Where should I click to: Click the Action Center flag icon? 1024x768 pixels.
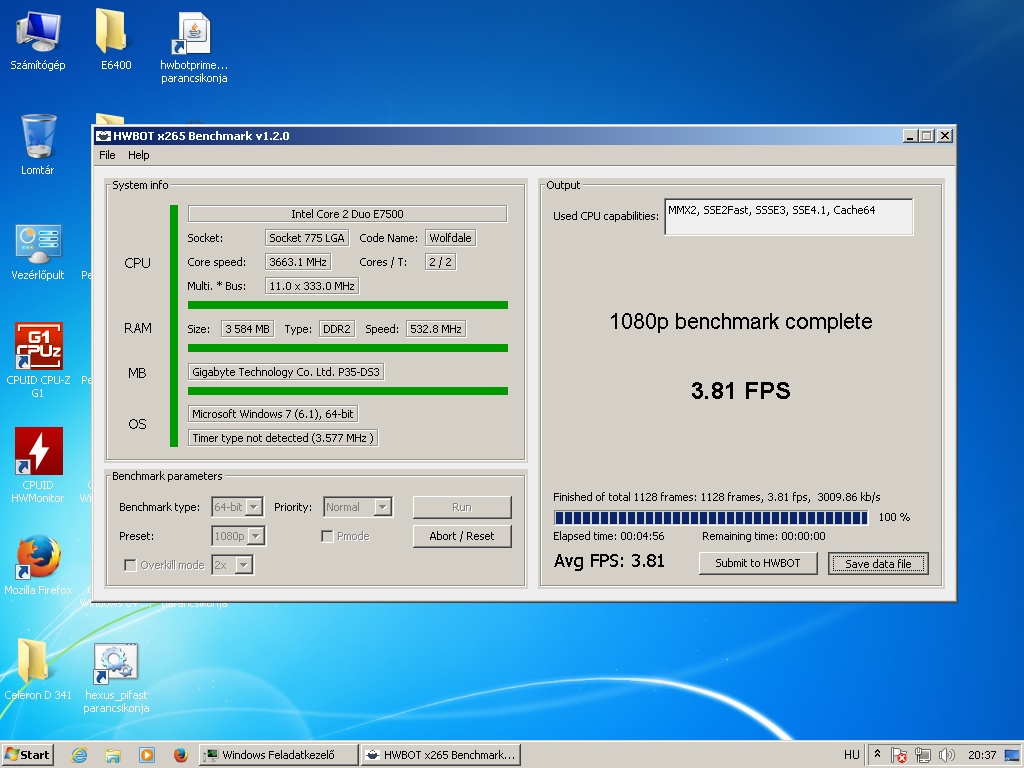tap(899, 755)
